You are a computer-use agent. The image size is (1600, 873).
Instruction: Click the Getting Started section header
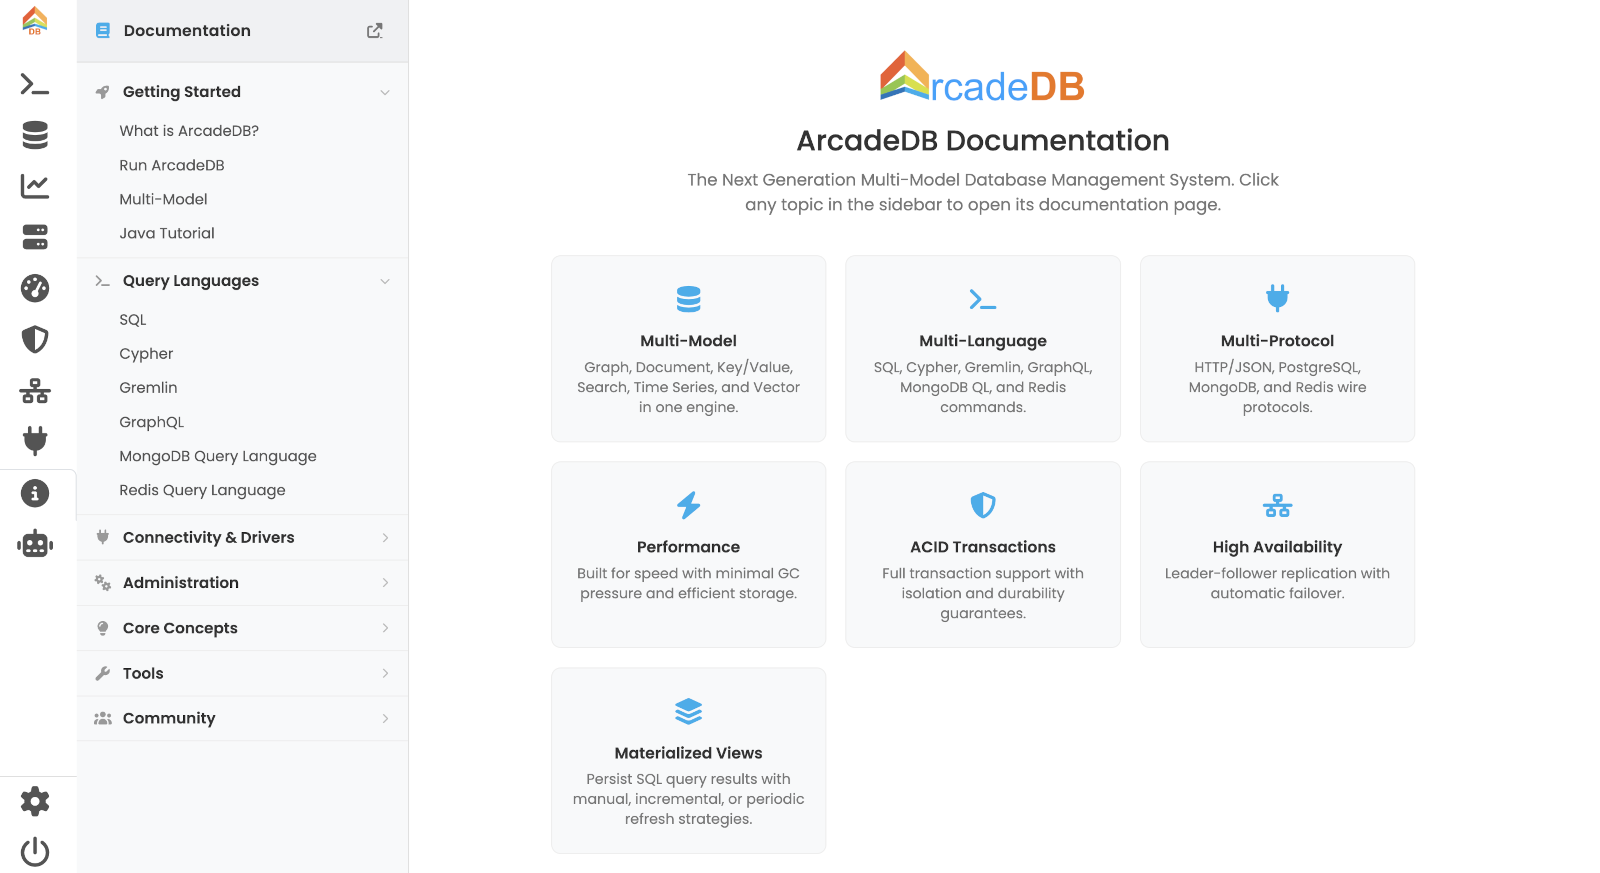click(x=243, y=92)
